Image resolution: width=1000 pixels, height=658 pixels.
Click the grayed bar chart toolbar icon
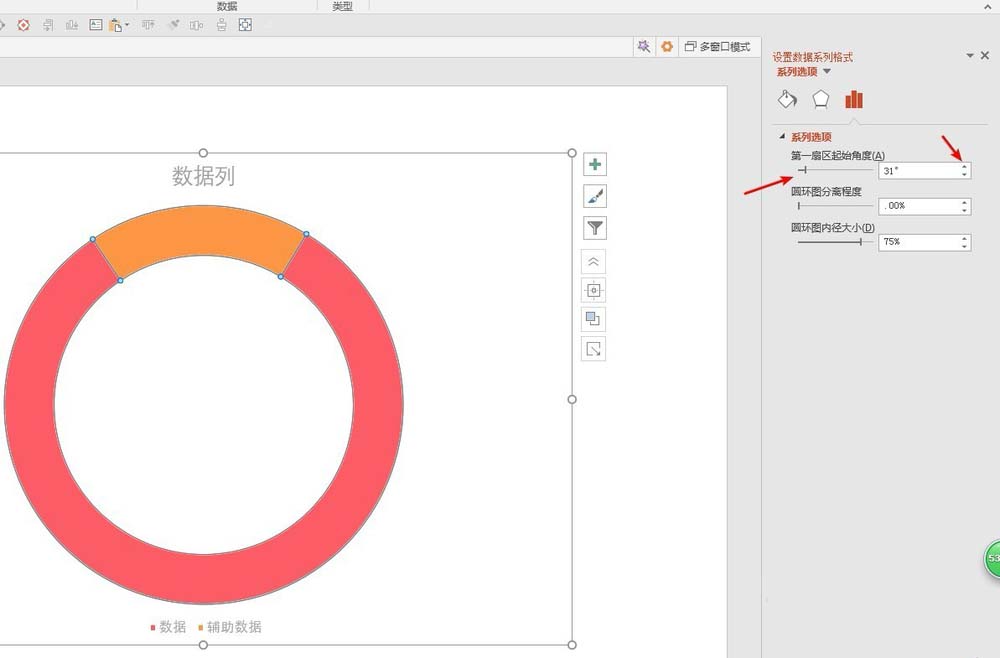pyautogui.click(x=71, y=25)
